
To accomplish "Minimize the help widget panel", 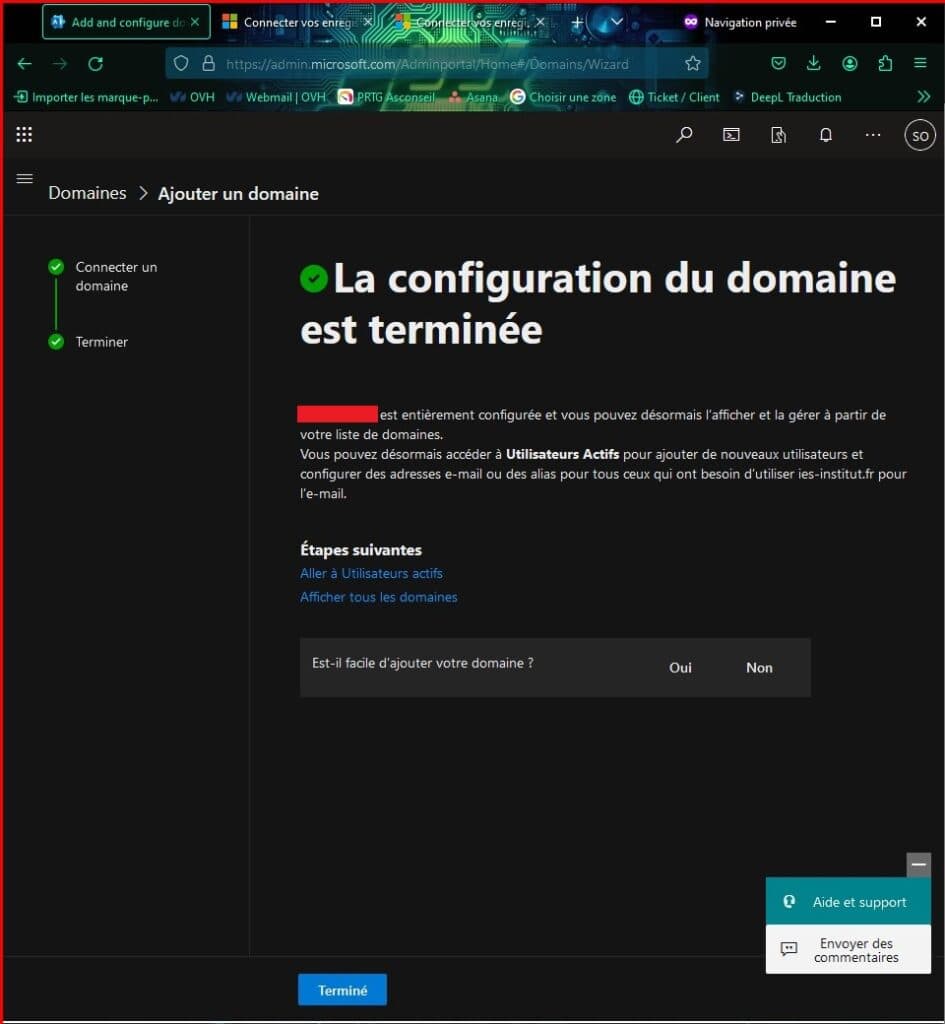I will tap(918, 865).
